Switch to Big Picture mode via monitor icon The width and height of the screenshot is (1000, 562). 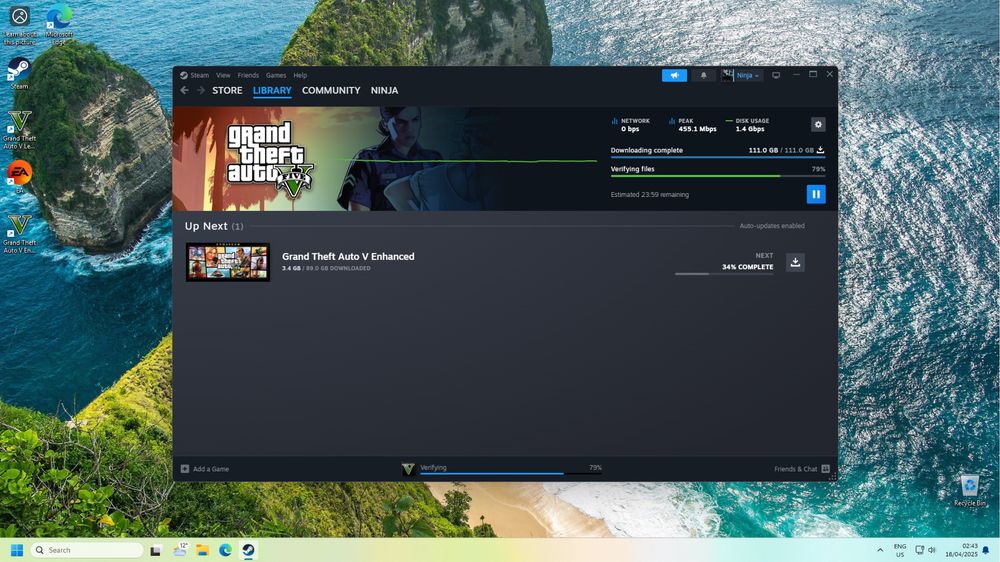(x=776, y=75)
